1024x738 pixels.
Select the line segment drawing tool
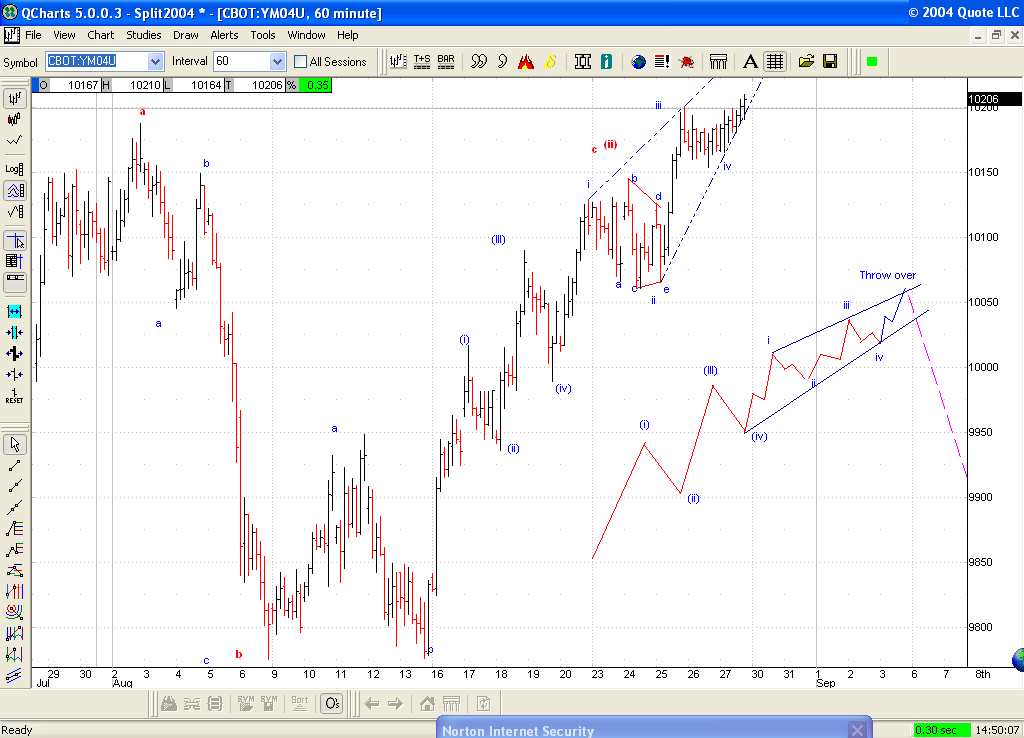pos(14,466)
